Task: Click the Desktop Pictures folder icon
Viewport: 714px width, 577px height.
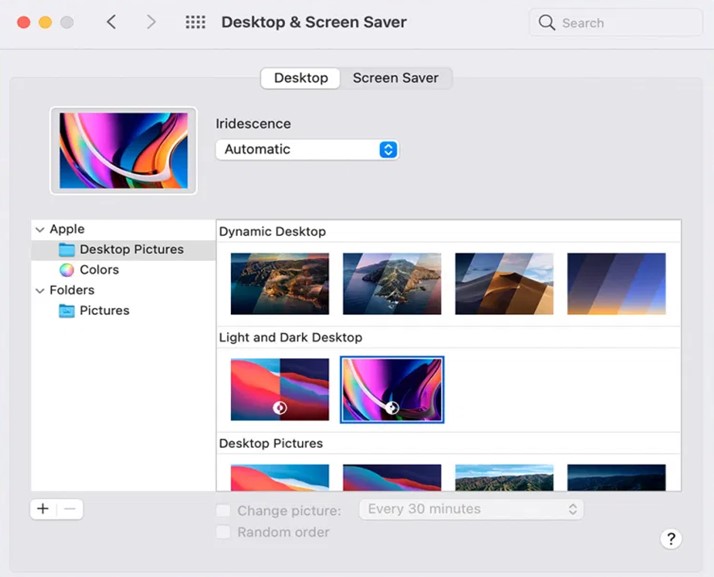Action: click(66, 250)
